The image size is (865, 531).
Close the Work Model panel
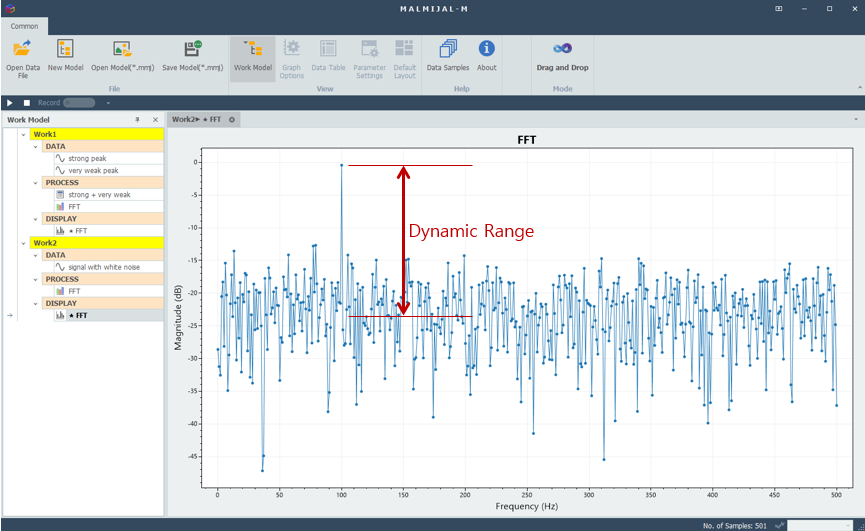156,120
